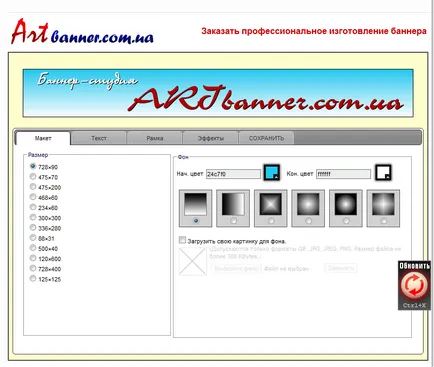Screen dimensions: 434x367
Task: Select banner size 125×125
Action: coord(33,278)
